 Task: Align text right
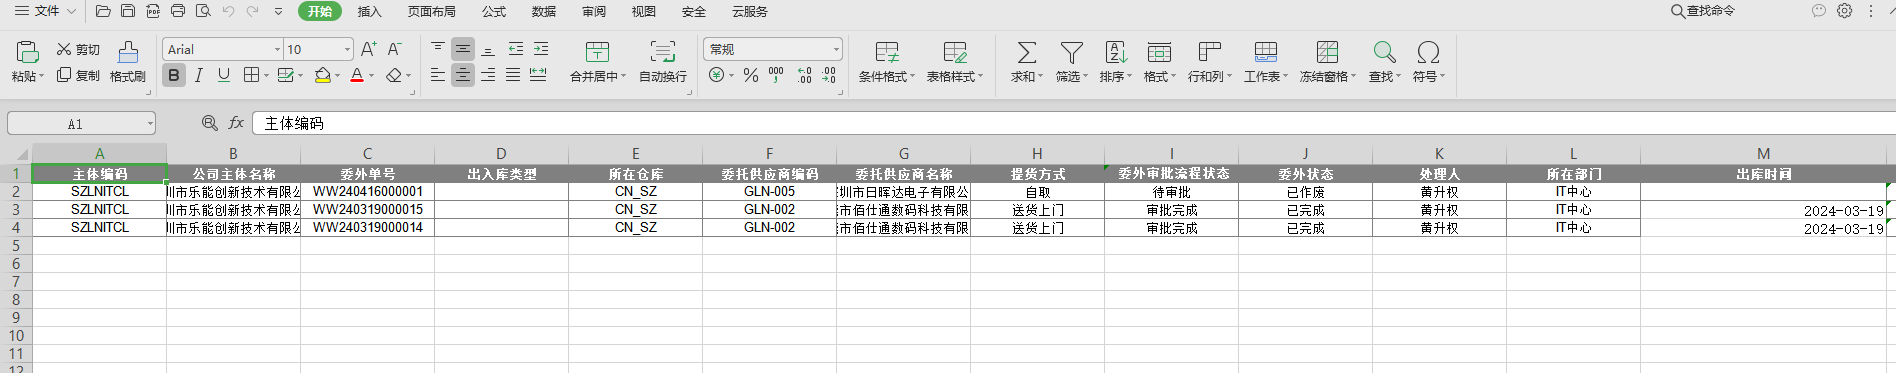click(488, 75)
